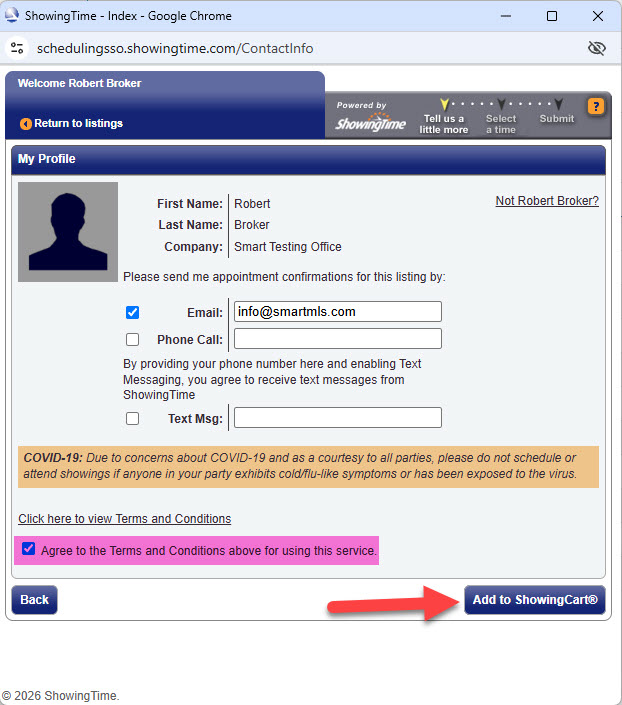The height and width of the screenshot is (705, 622).
Task: Click the Text Msg number input field
Action: pos(338,418)
